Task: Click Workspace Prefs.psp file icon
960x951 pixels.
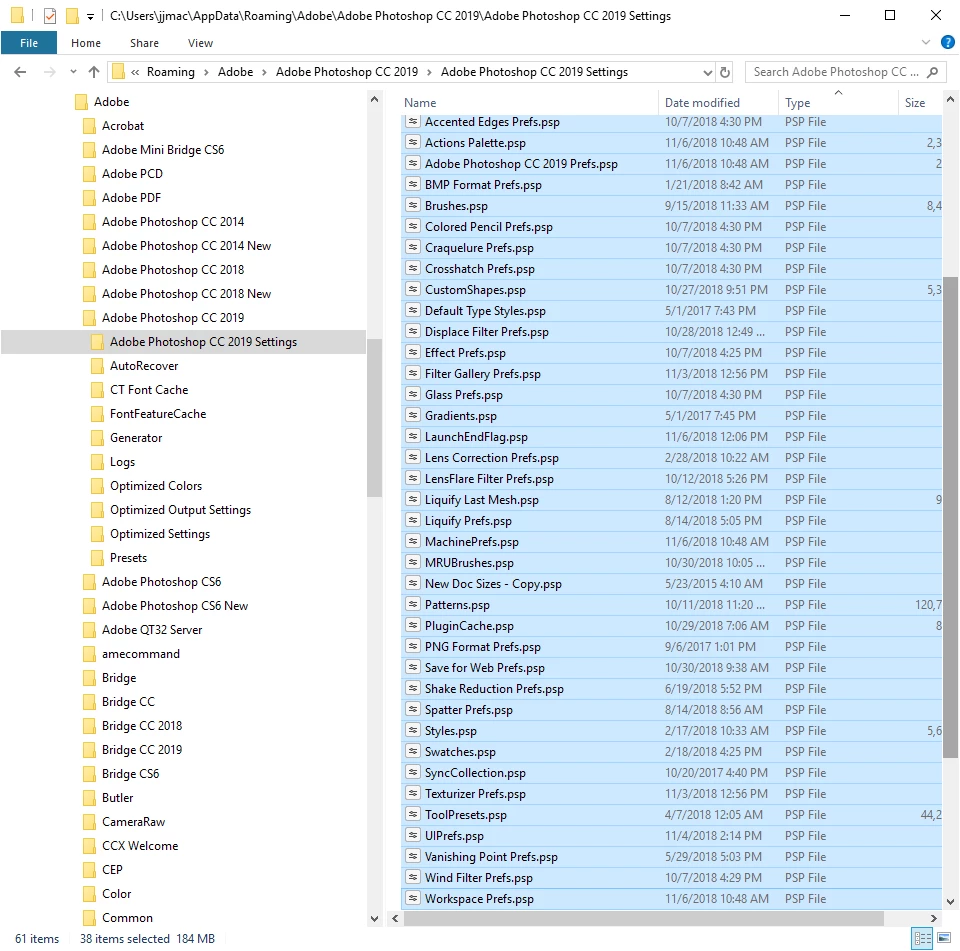Action: point(413,898)
